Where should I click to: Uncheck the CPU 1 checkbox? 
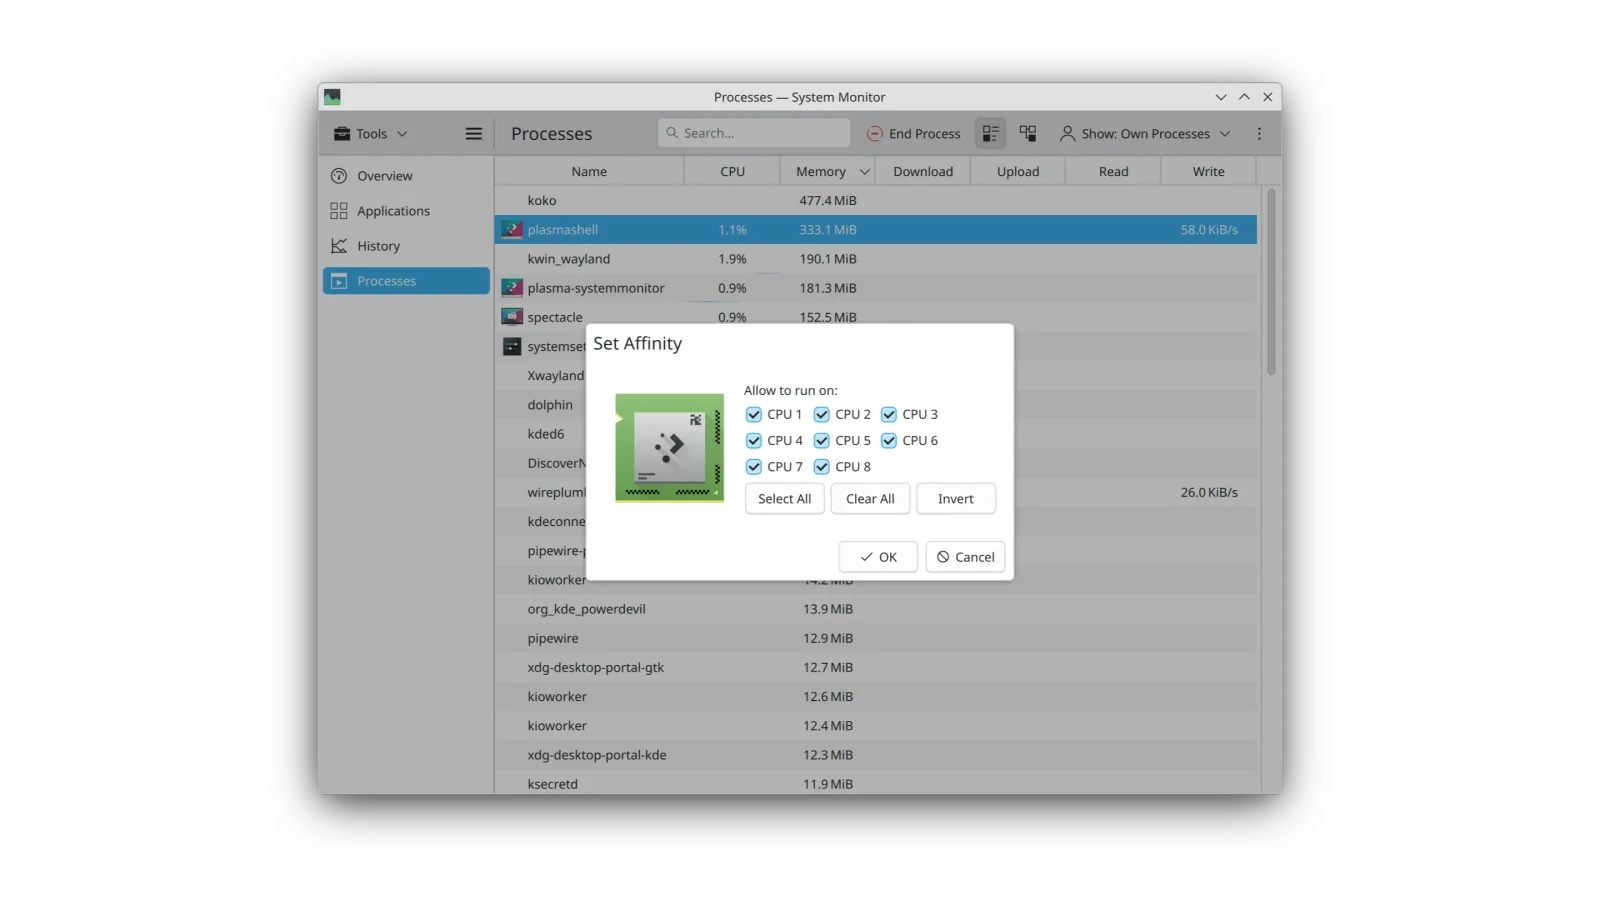754,414
